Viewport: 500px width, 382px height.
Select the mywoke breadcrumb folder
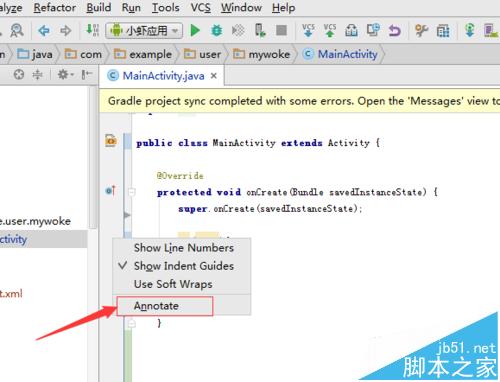coord(262,54)
